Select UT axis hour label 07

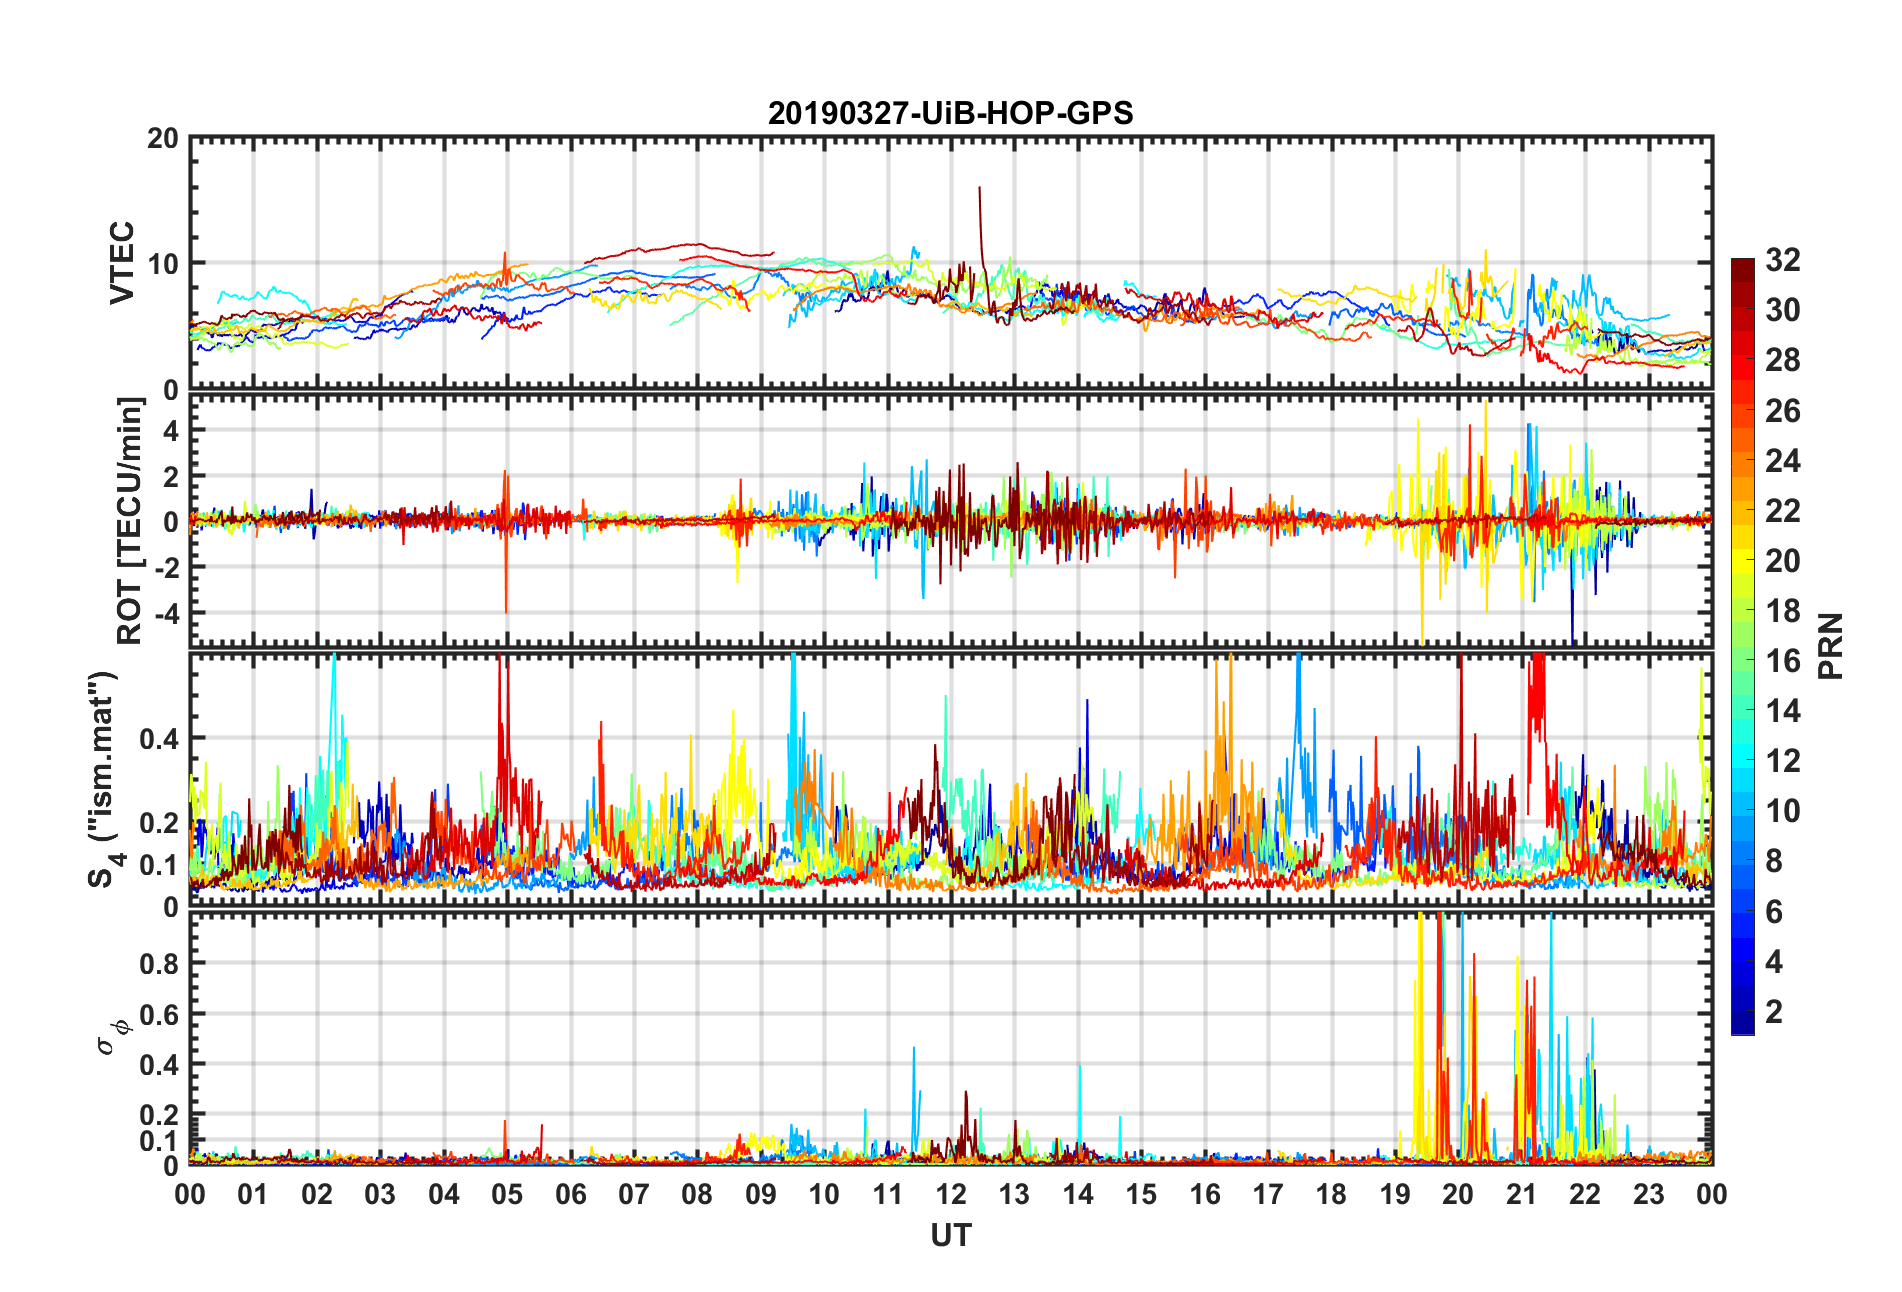point(634,1194)
